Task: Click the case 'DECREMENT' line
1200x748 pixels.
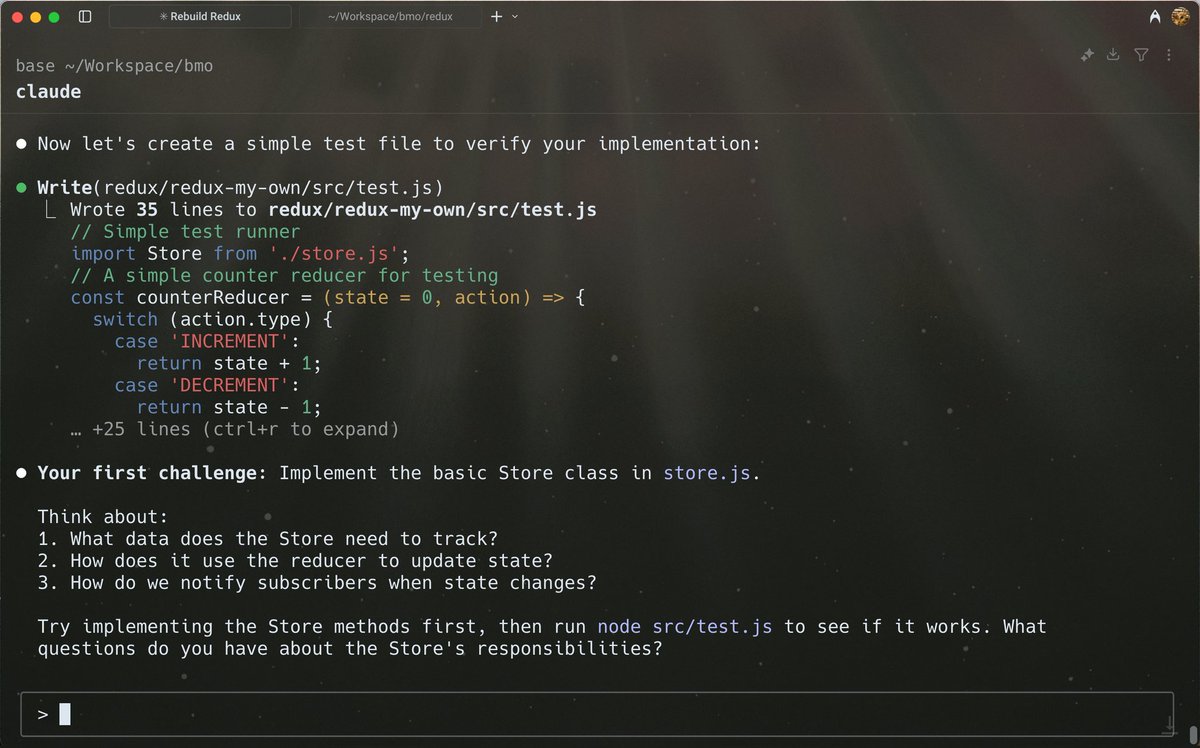Action: [x=207, y=385]
